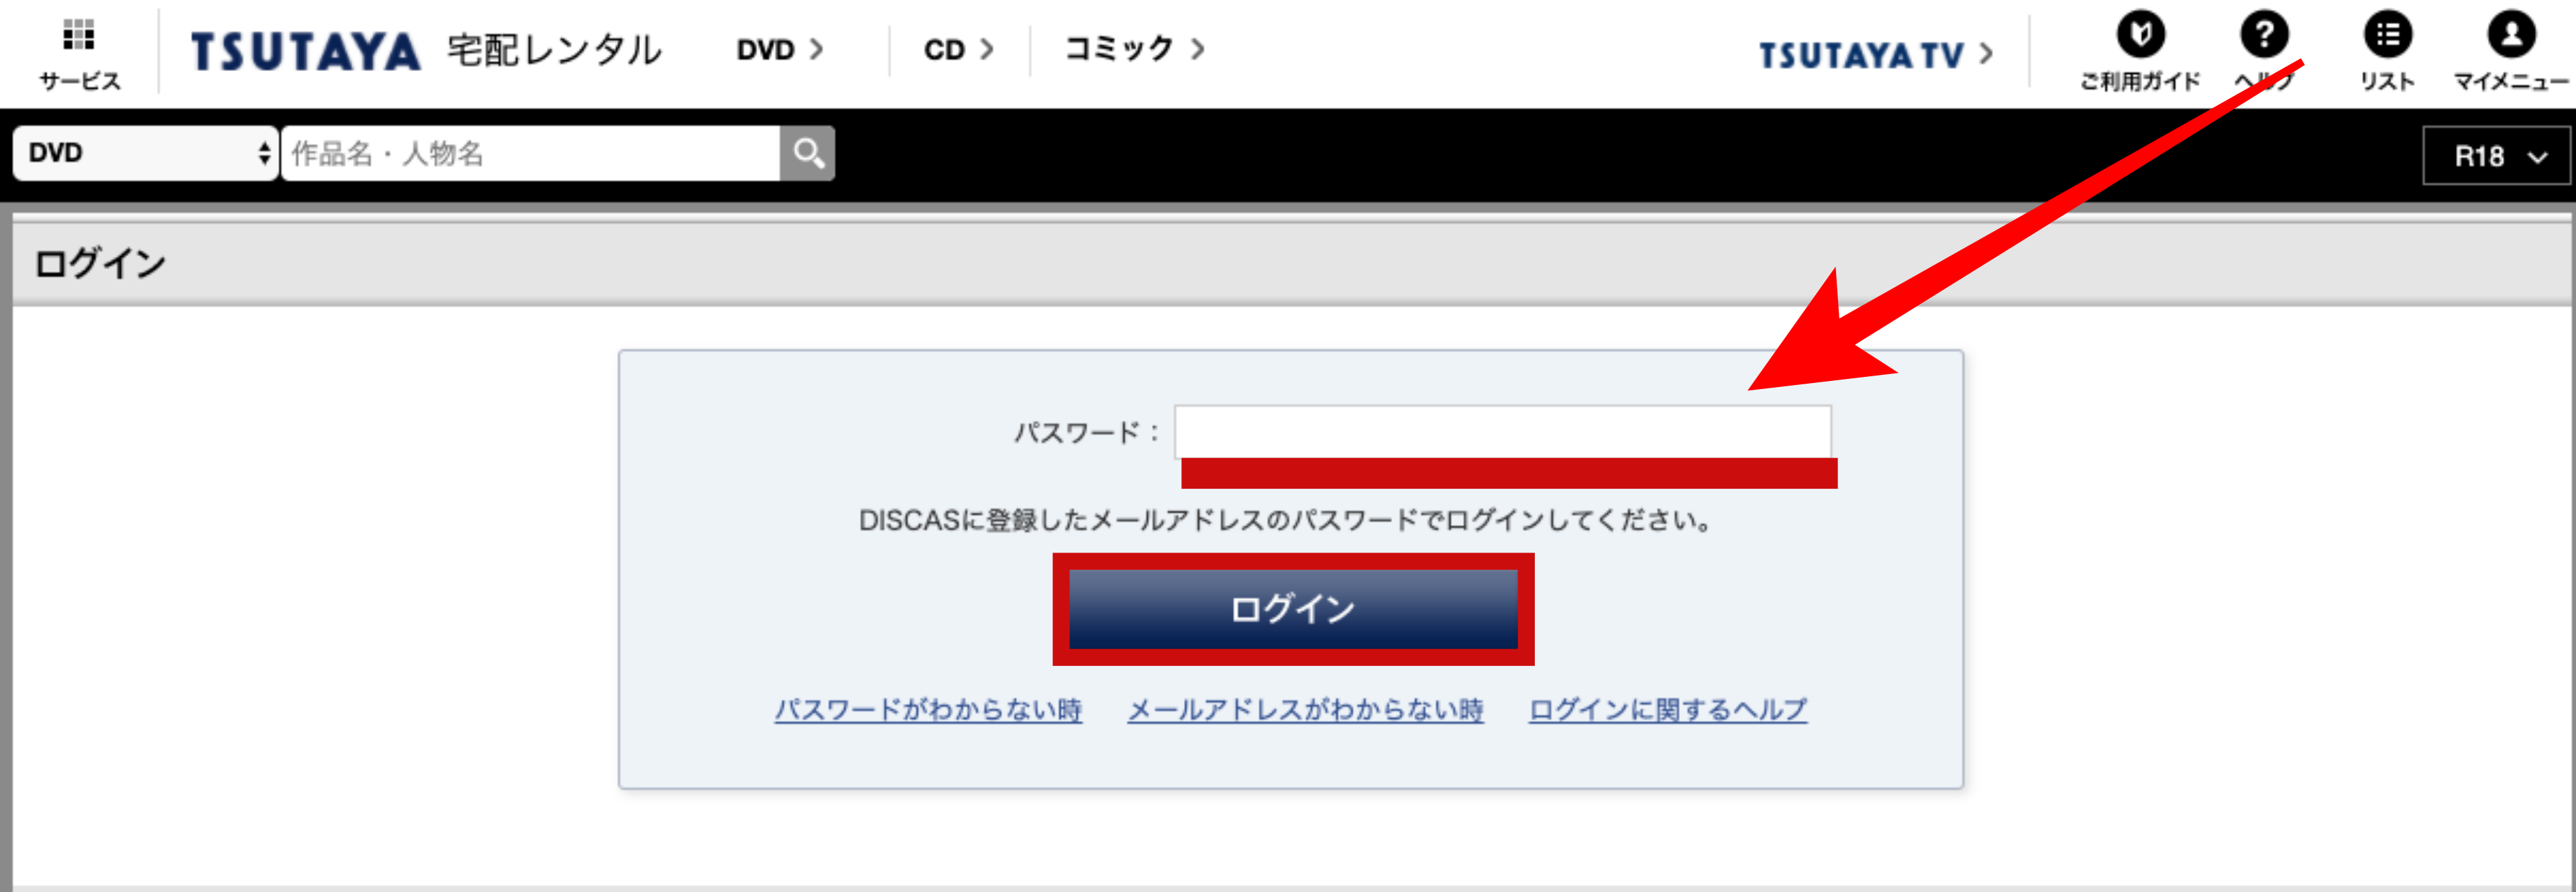The image size is (2576, 892).
Task: Click パスワードがわからない時 link
Action: 928,710
